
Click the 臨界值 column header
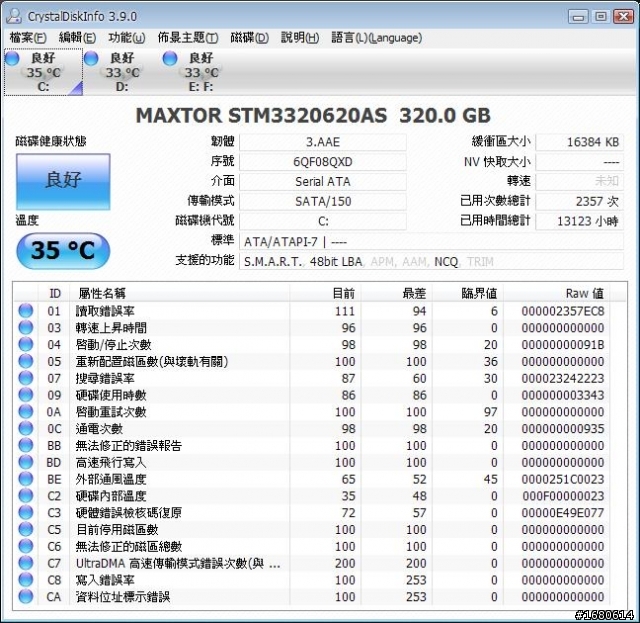[x=468, y=293]
